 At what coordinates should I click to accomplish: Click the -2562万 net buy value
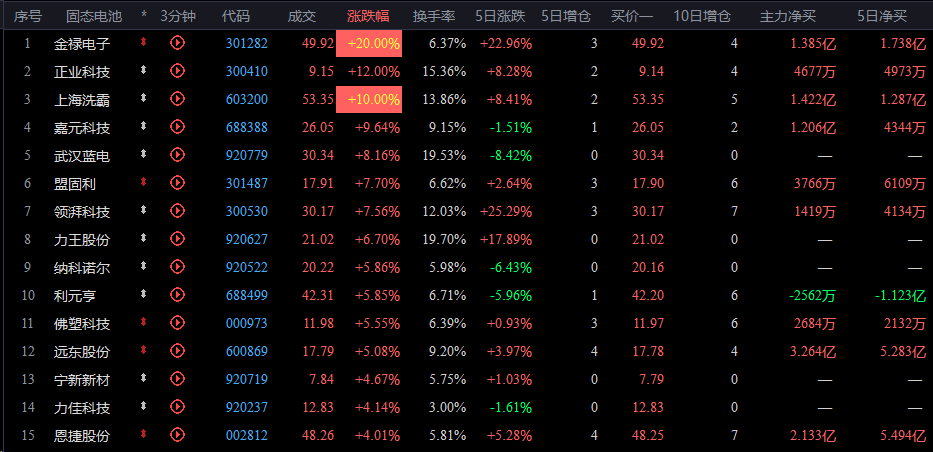pos(810,295)
